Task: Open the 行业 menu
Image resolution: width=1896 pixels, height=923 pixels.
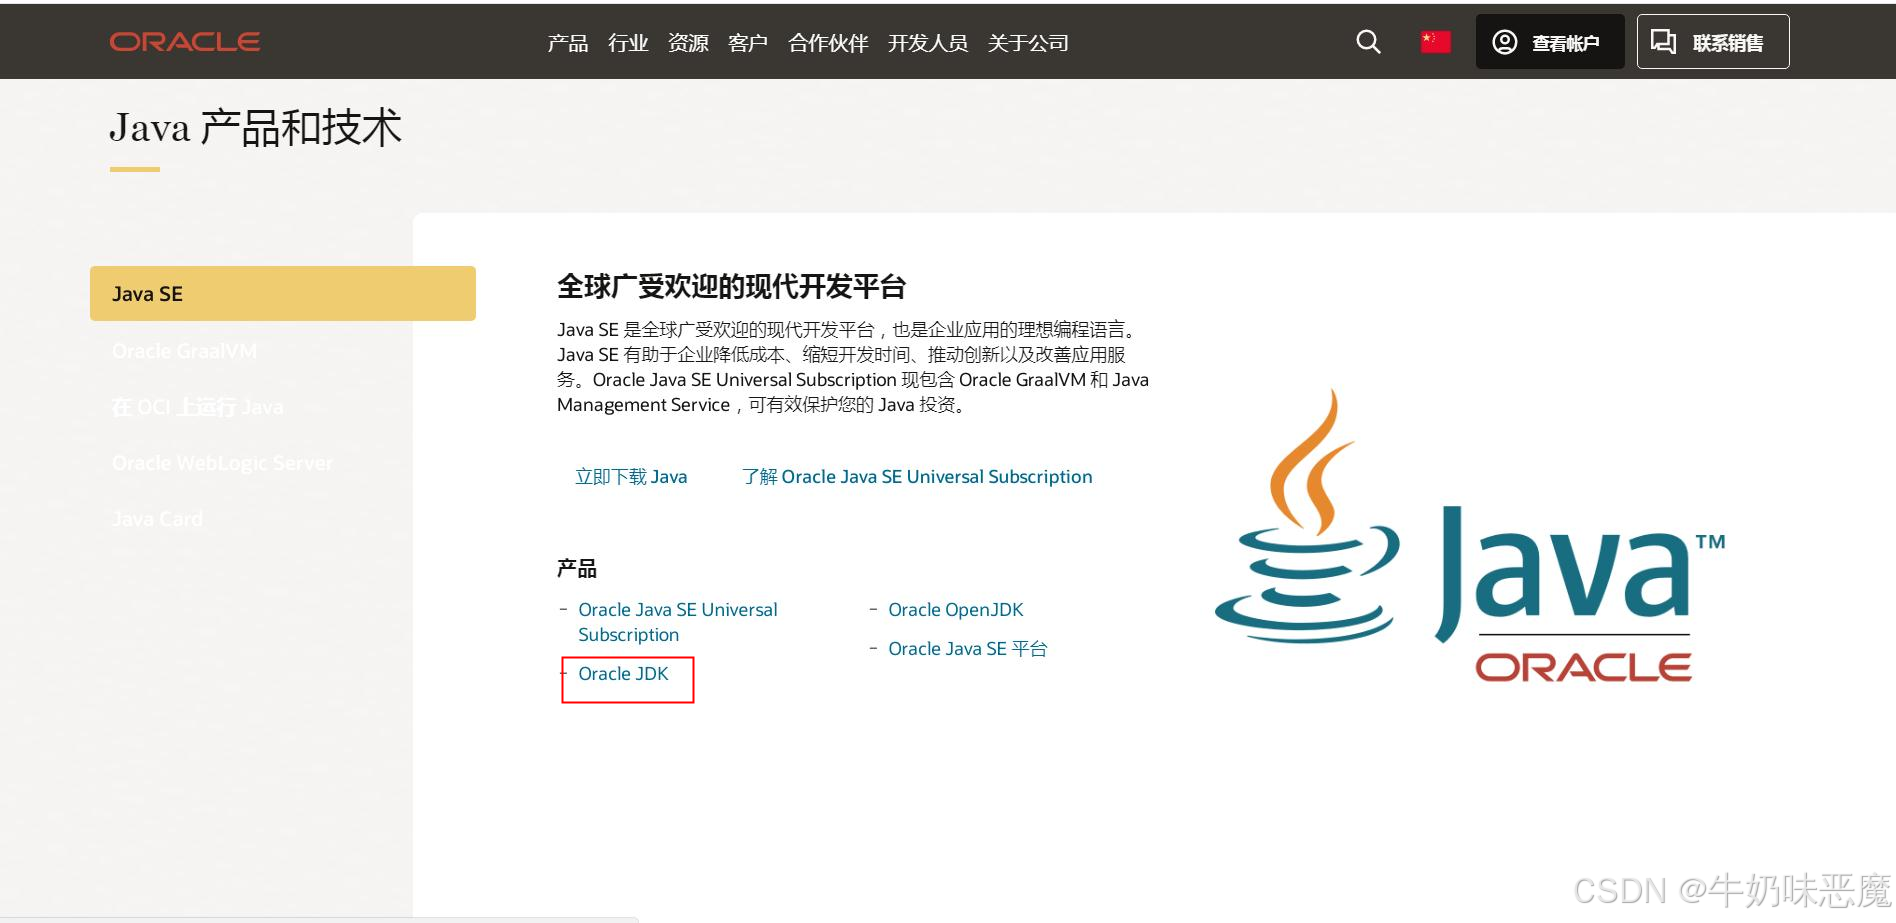Action: [628, 43]
